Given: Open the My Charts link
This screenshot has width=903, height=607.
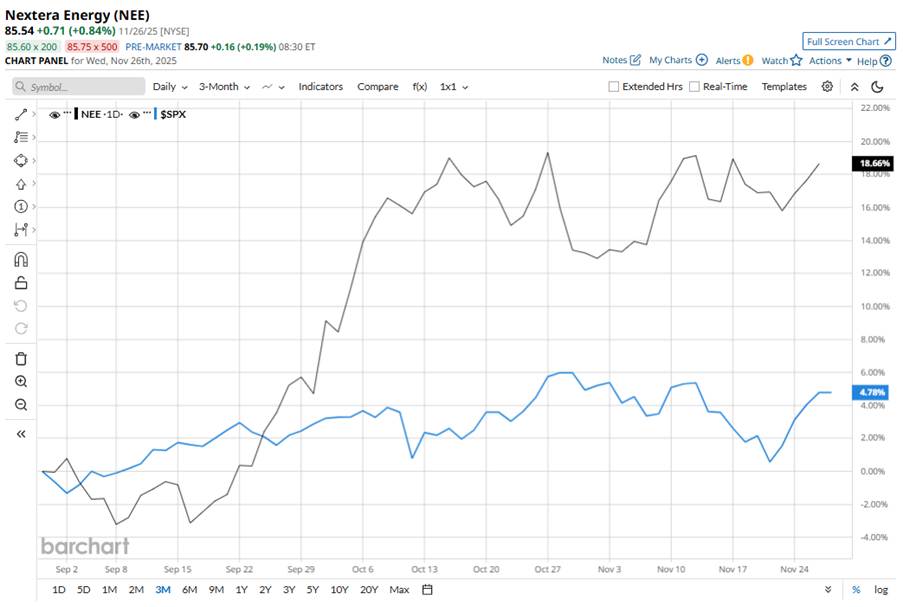Looking at the screenshot, I should [678, 61].
